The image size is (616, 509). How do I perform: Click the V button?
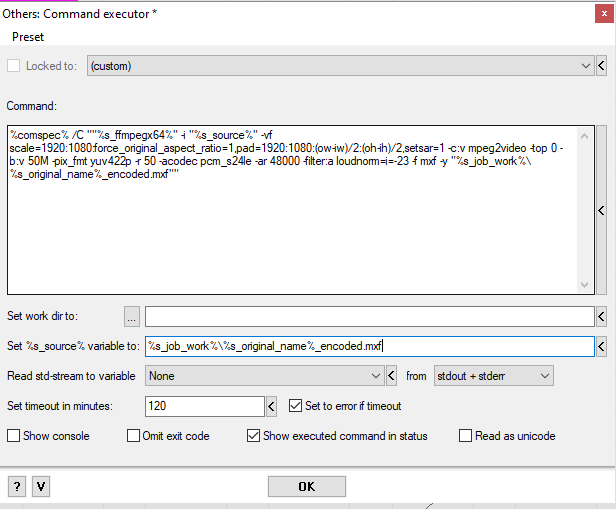pos(41,487)
